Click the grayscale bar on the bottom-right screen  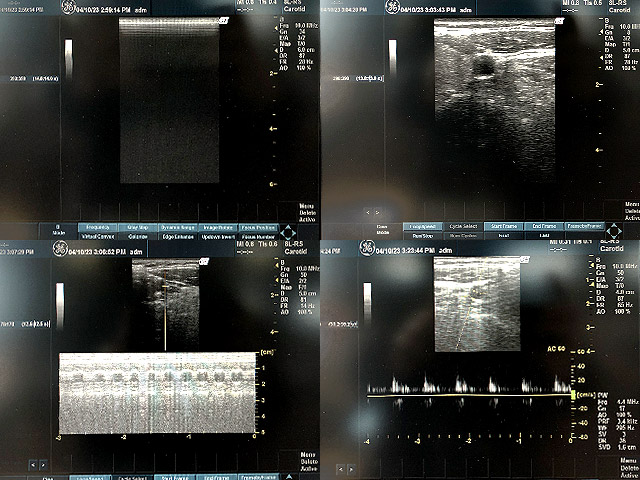coord(367,302)
